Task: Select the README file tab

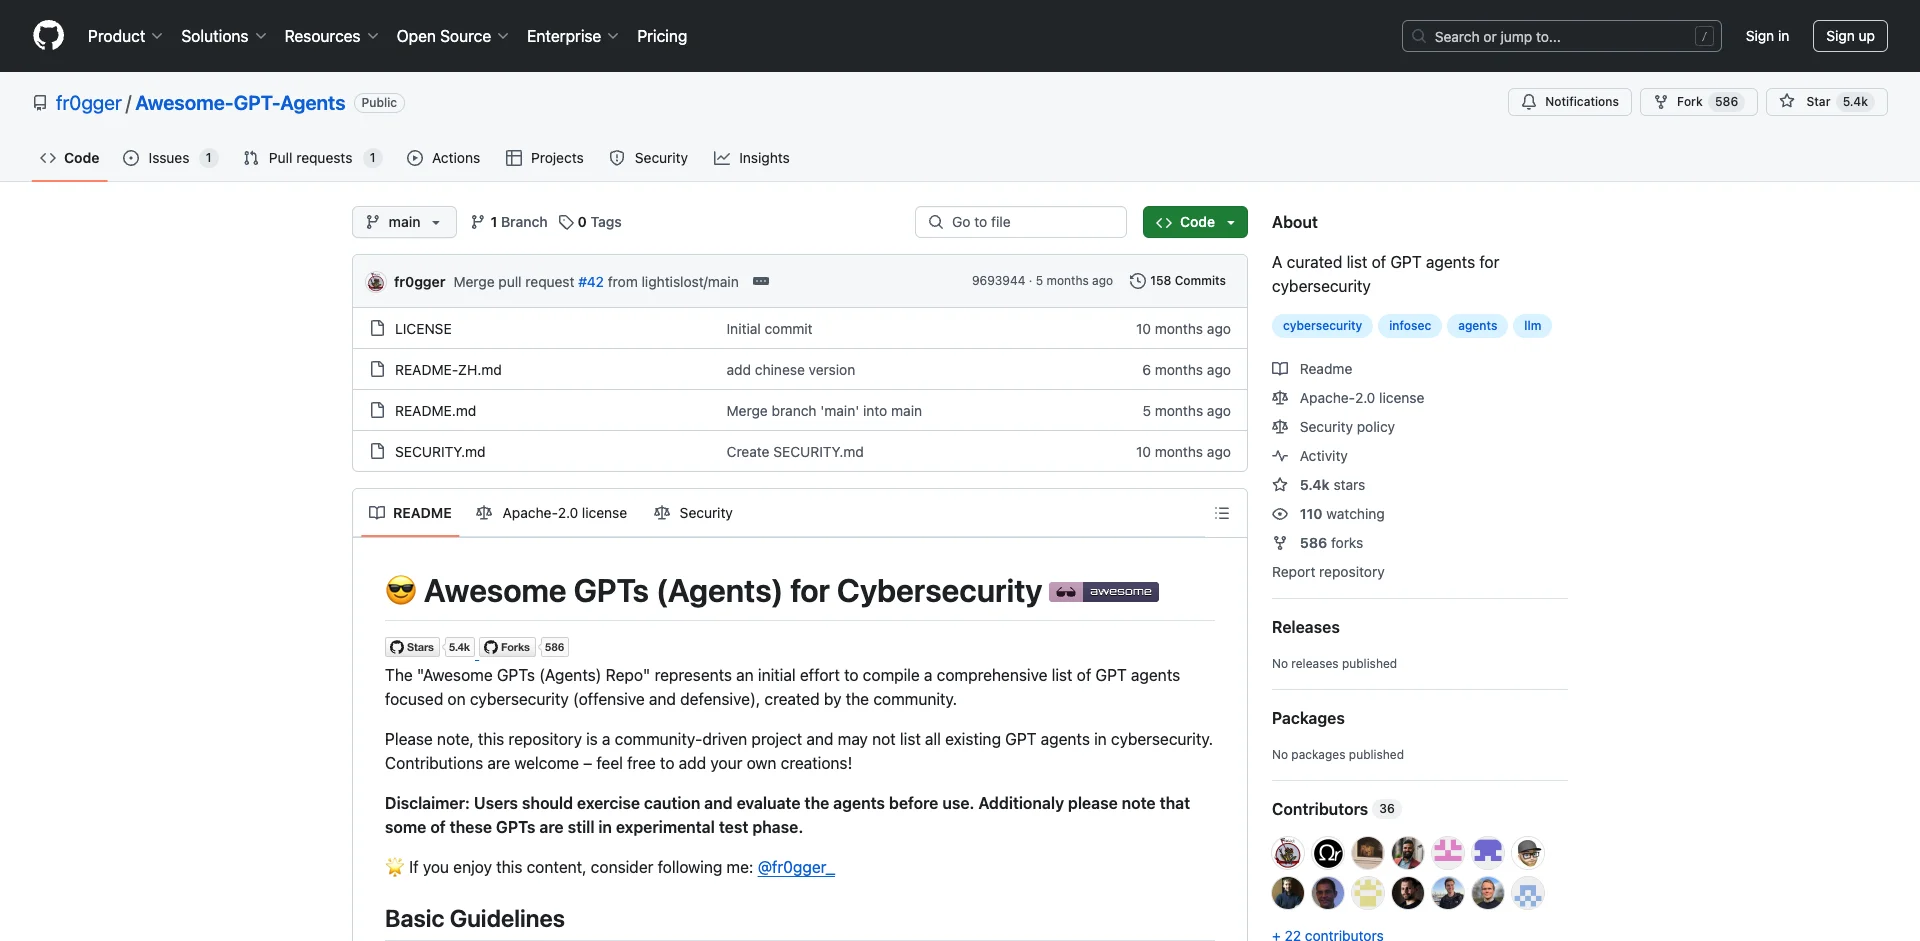Action: pyautogui.click(x=410, y=513)
